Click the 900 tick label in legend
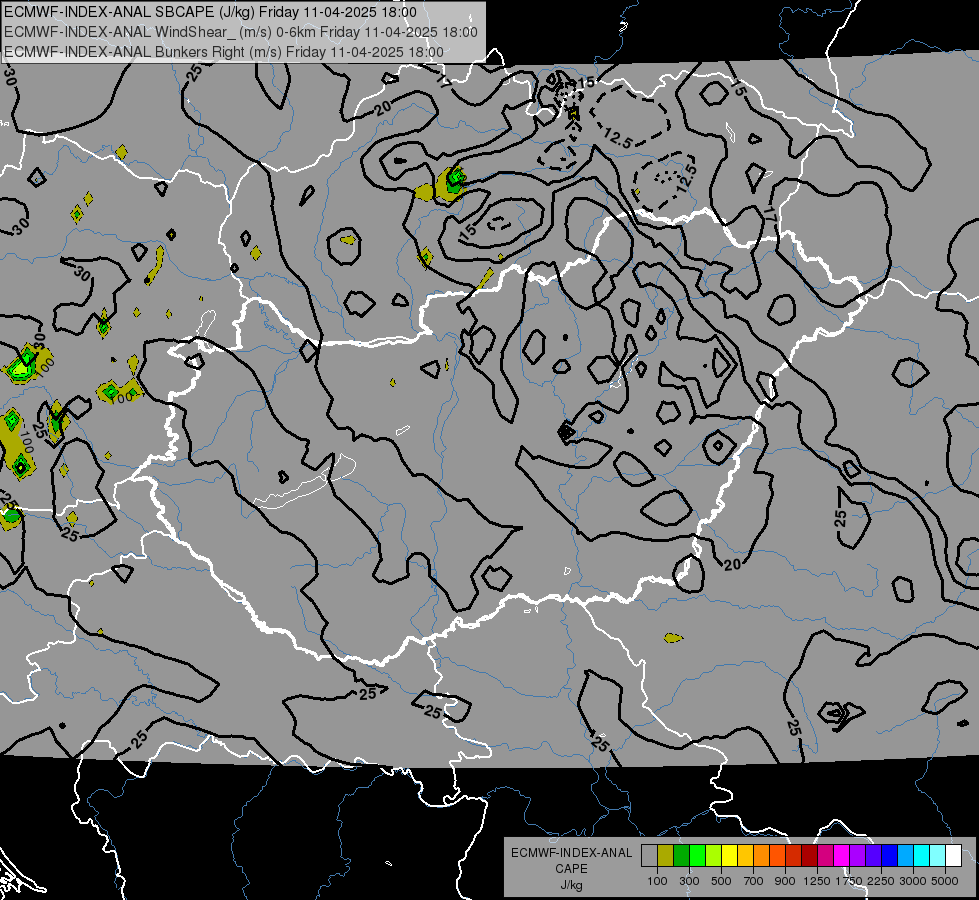 coord(785,881)
